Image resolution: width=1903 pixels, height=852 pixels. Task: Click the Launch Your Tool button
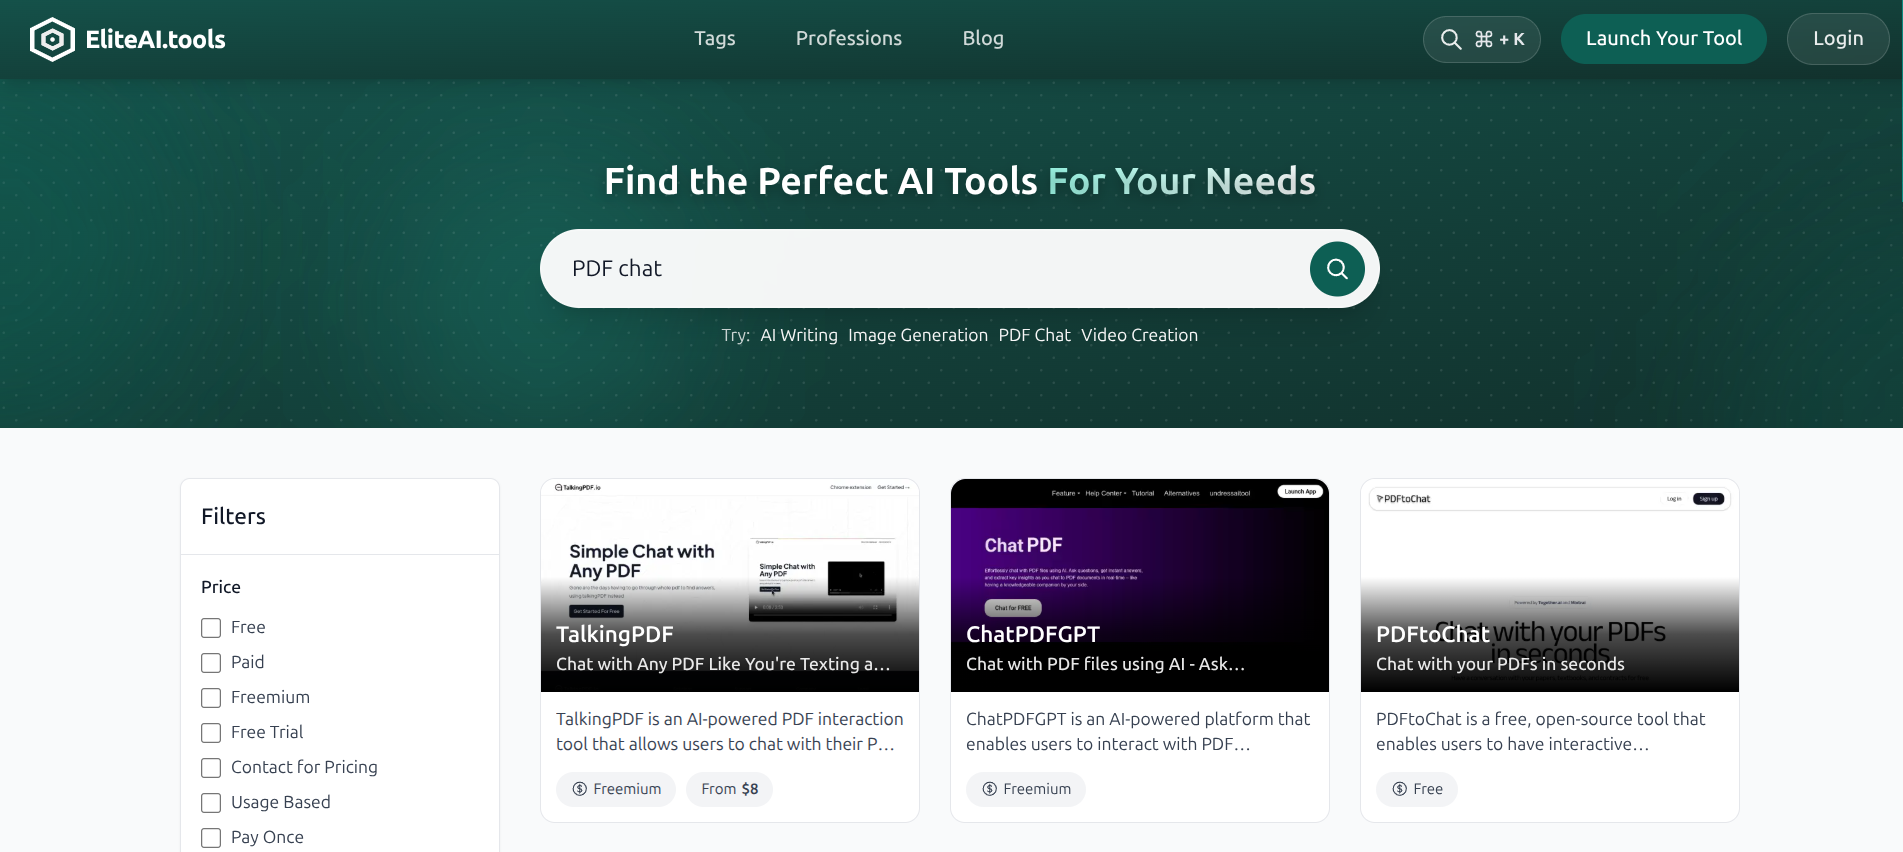[x=1663, y=39]
